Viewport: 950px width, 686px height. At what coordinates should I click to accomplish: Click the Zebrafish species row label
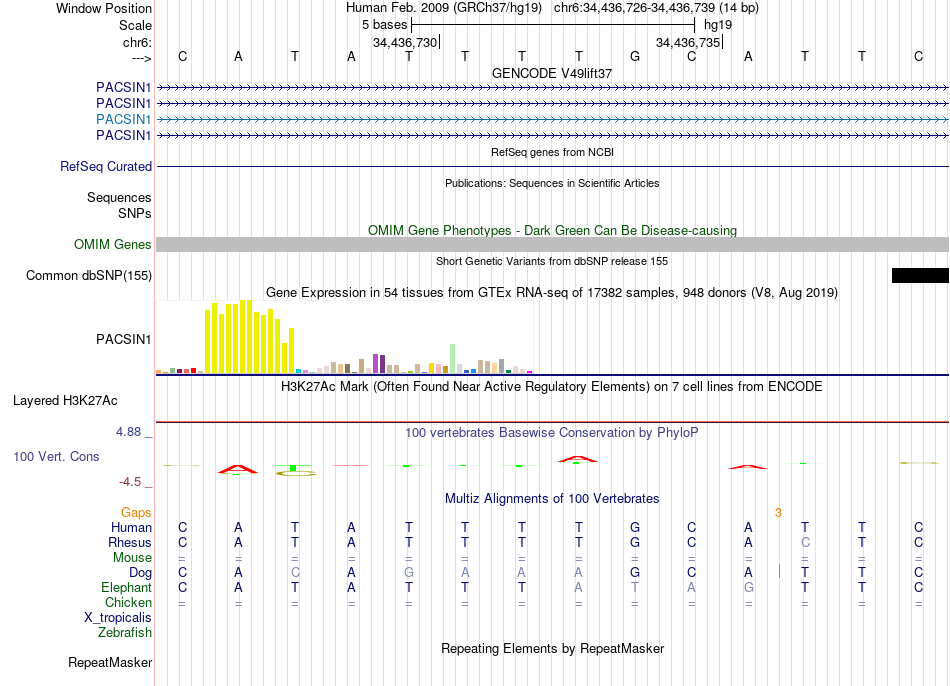coord(125,633)
